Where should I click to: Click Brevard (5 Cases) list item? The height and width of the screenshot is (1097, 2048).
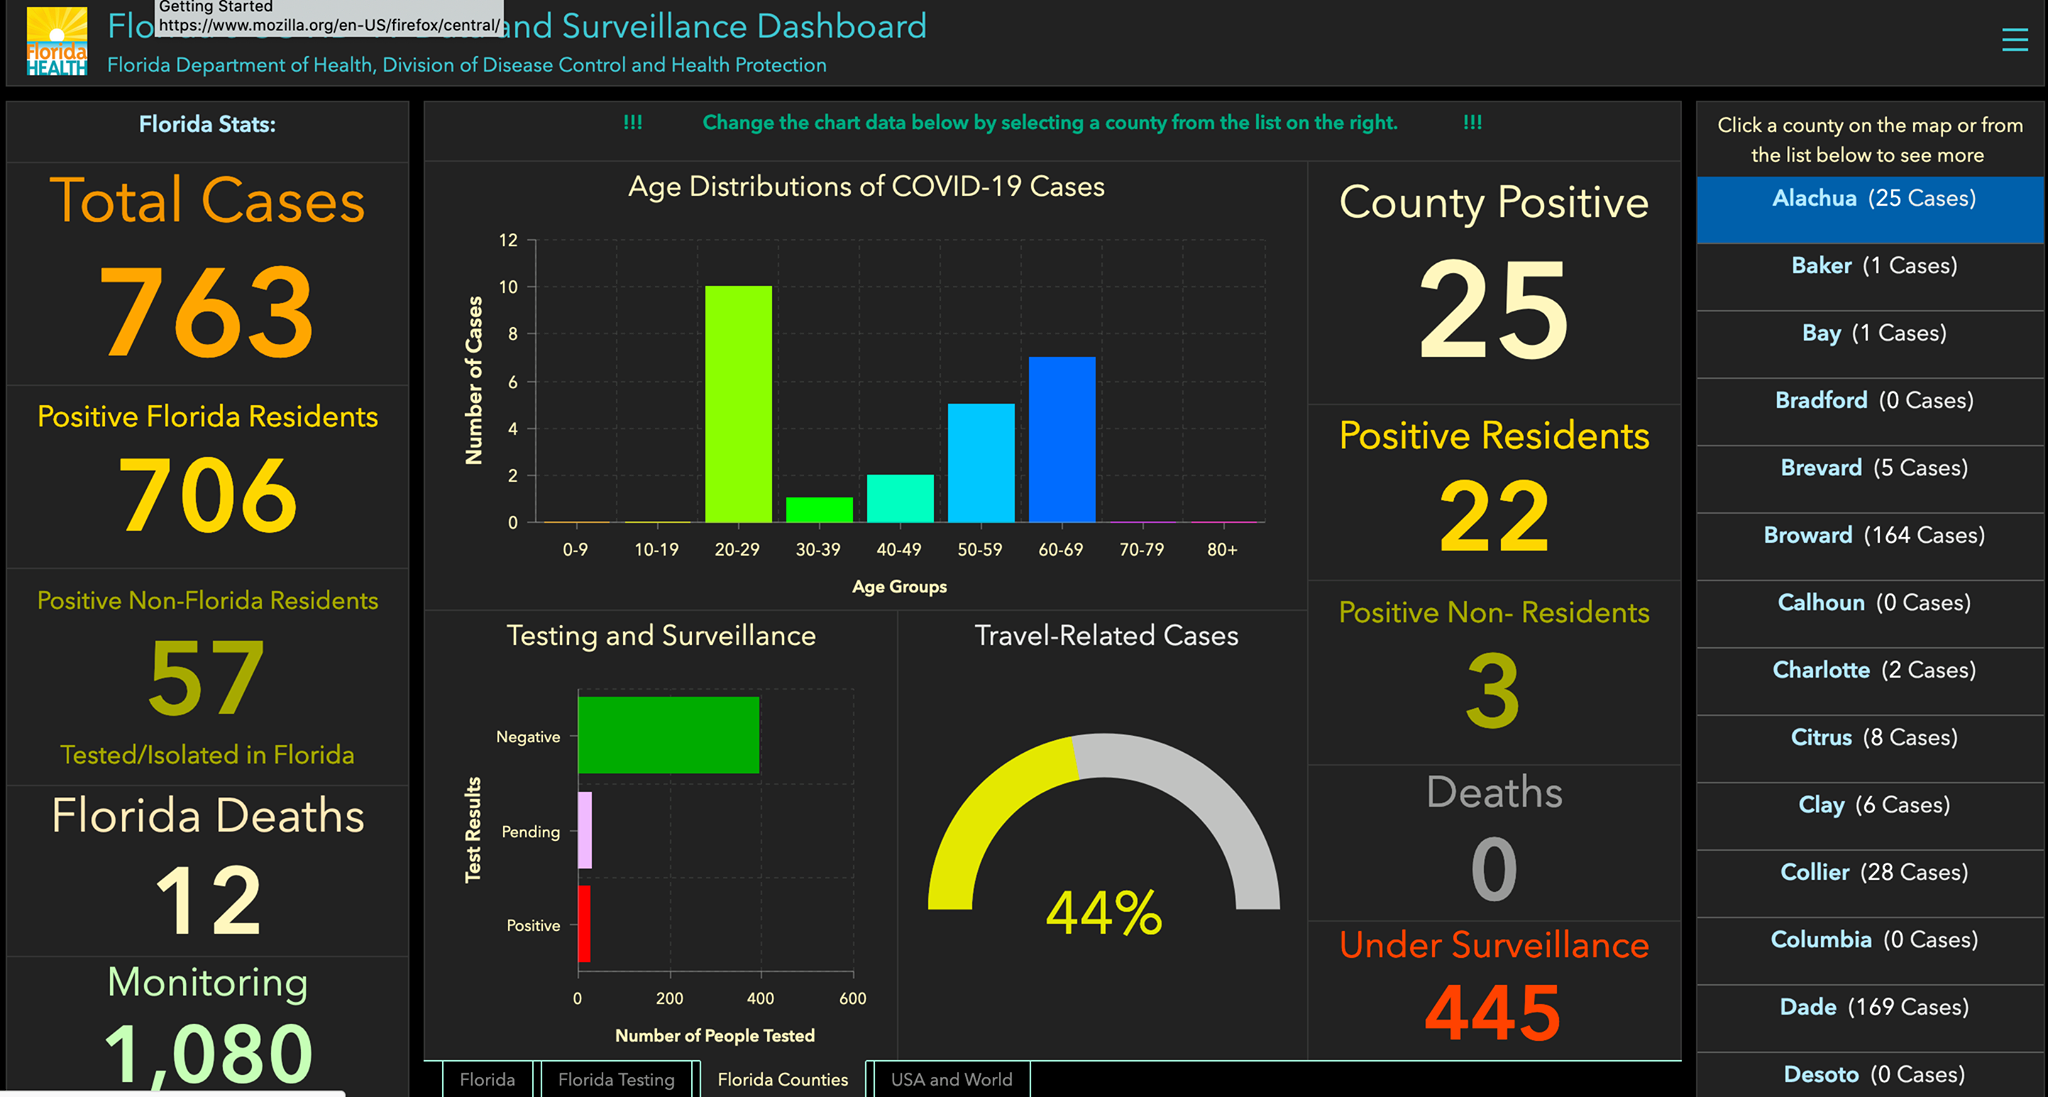click(1870, 479)
